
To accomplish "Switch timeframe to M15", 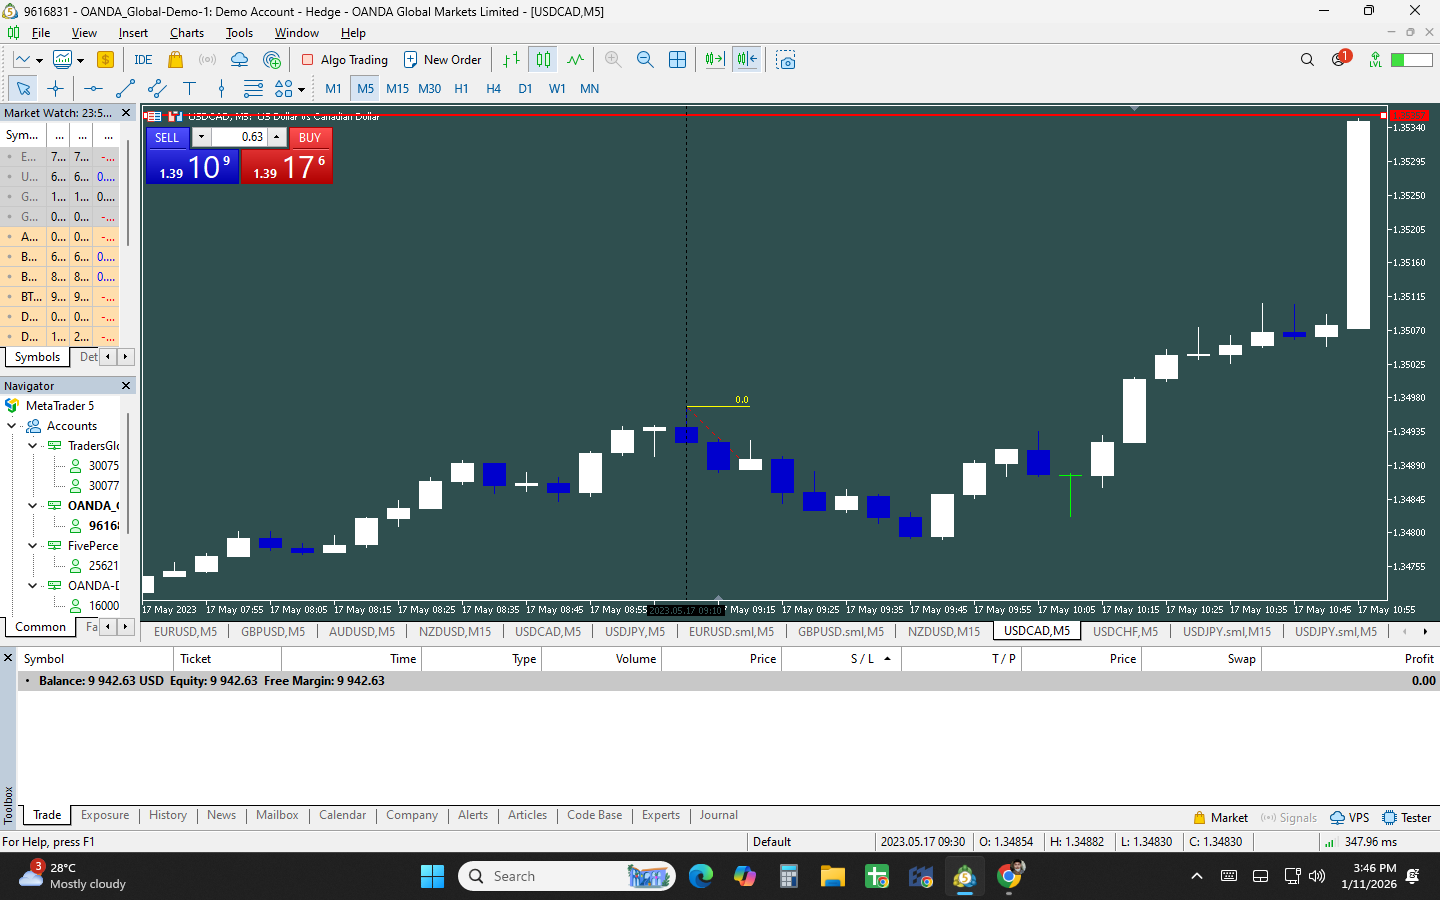I will [x=398, y=89].
